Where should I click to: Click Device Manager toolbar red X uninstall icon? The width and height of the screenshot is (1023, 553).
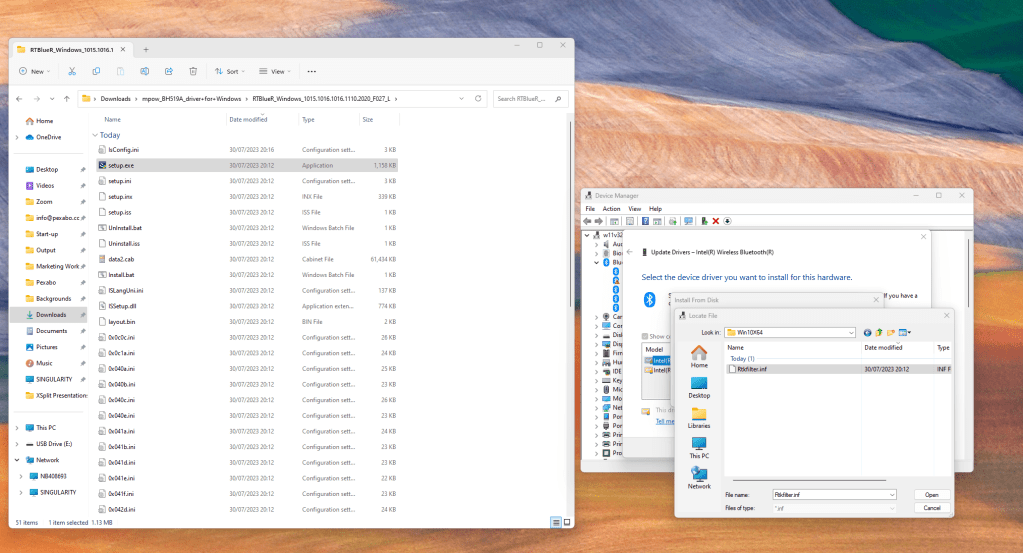[x=716, y=221]
